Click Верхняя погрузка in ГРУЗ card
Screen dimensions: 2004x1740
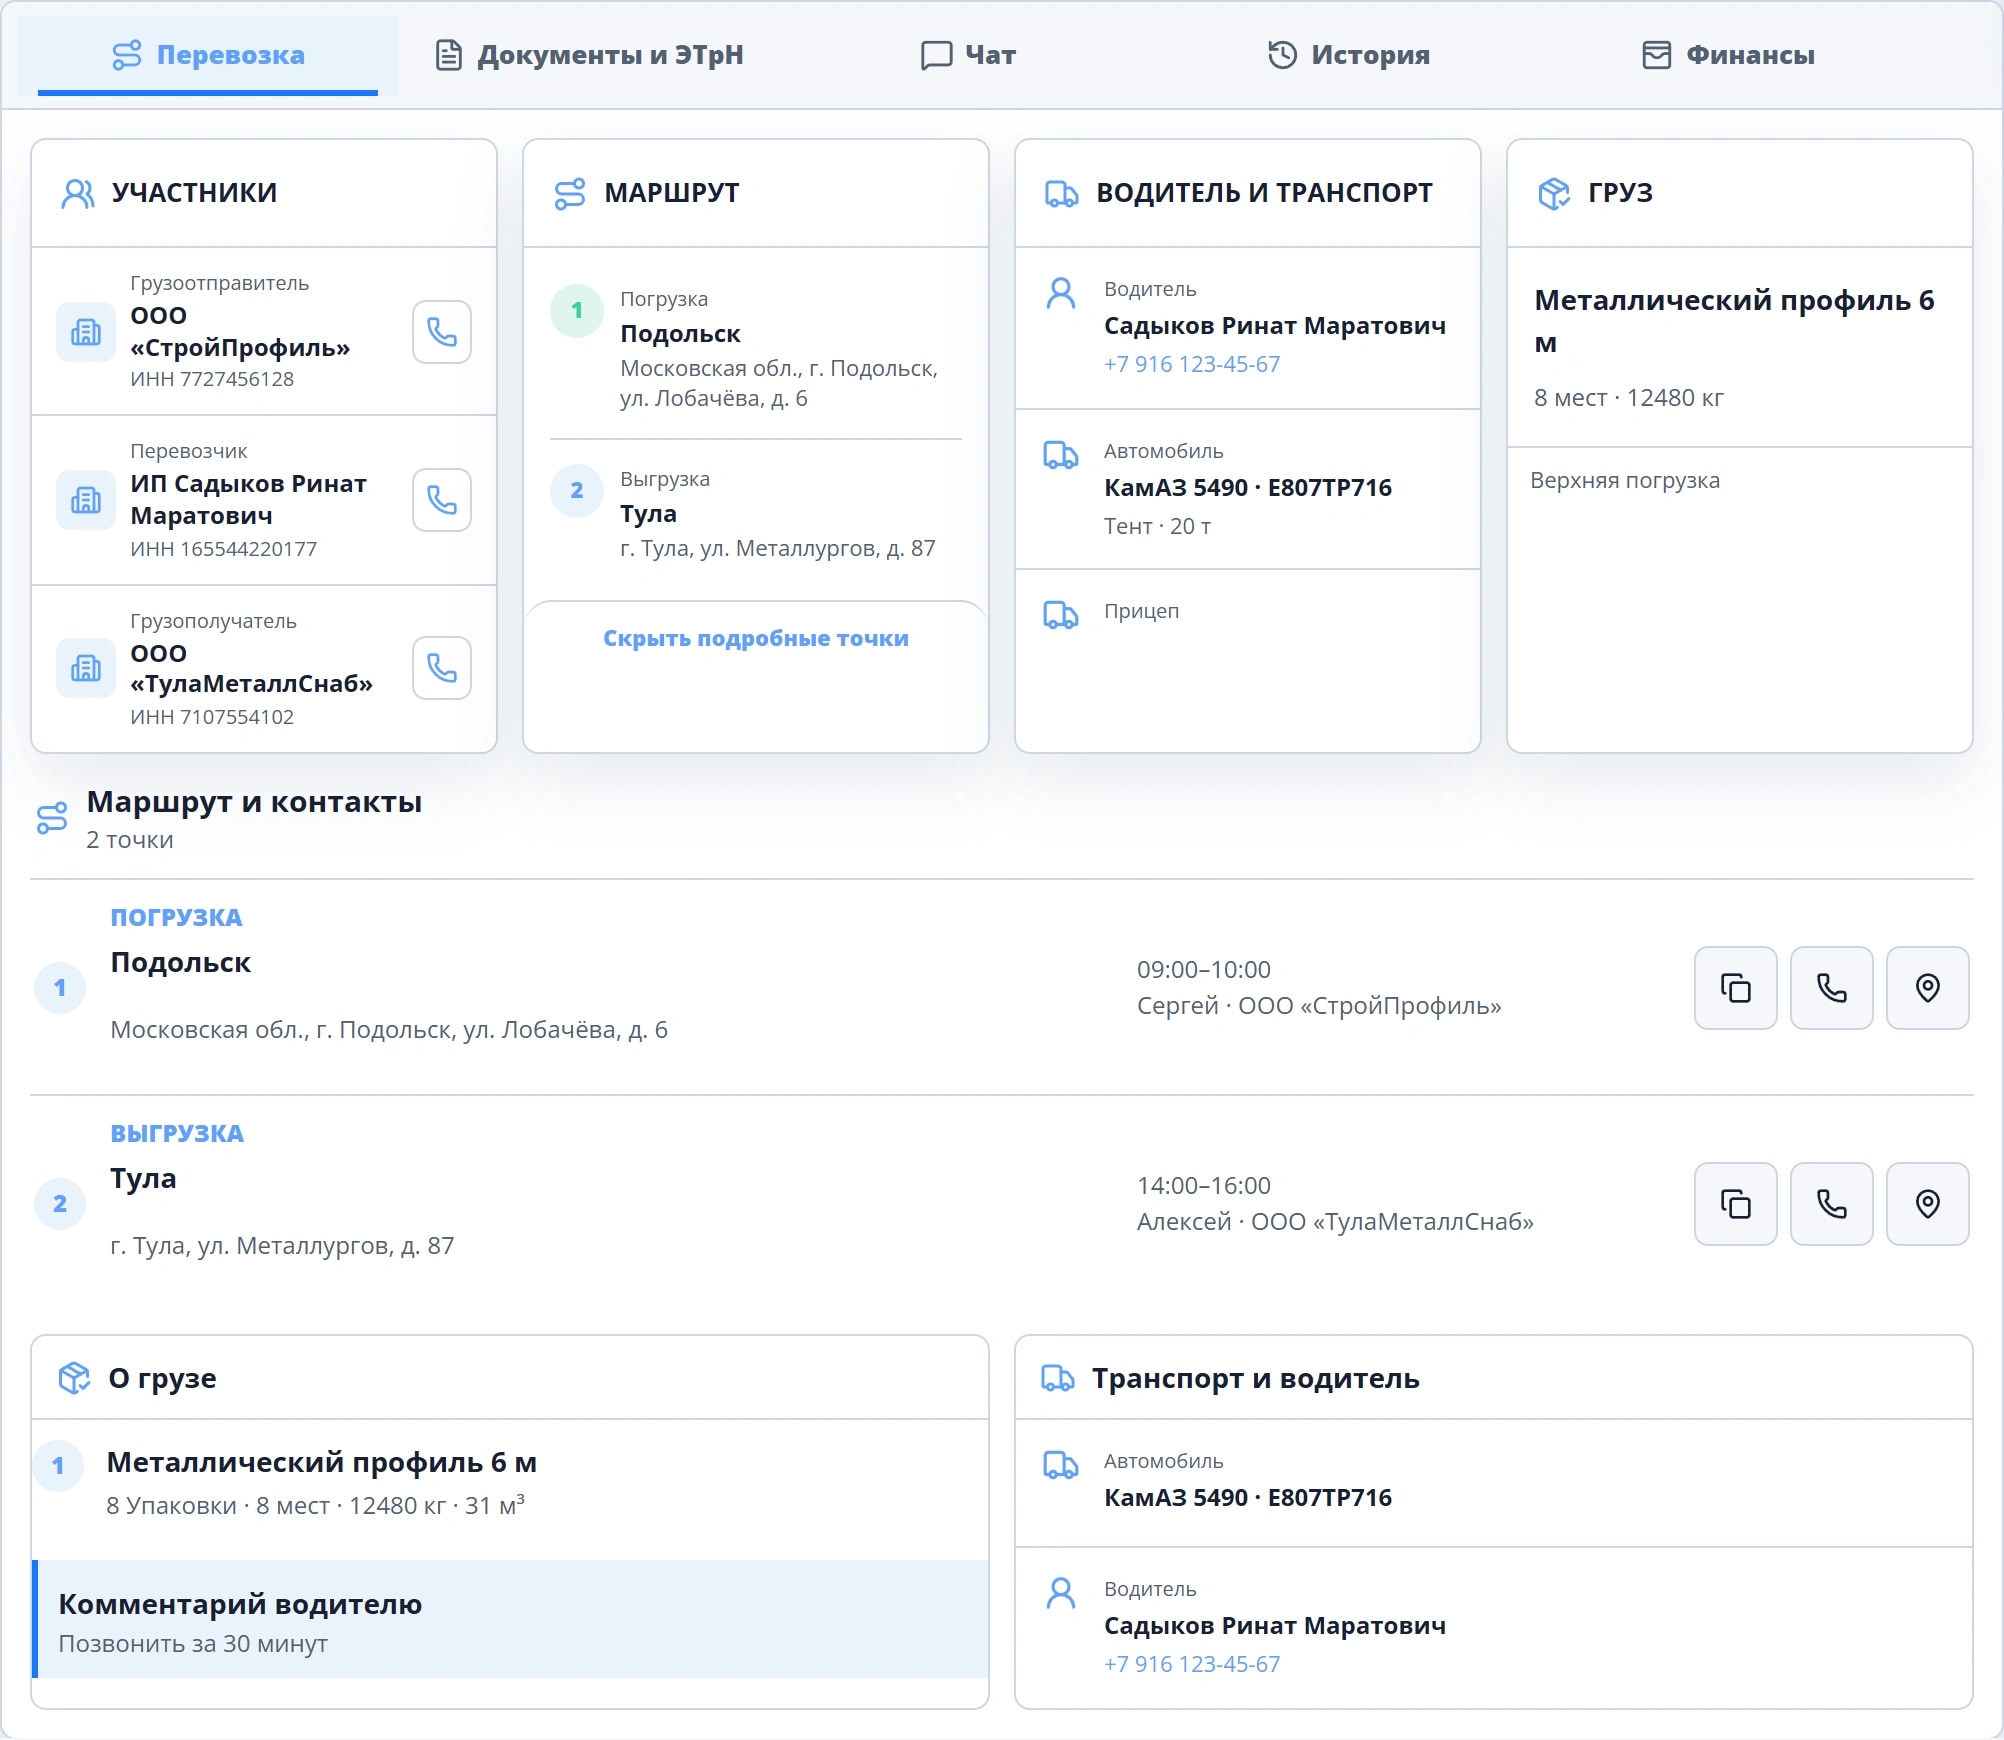[1625, 480]
